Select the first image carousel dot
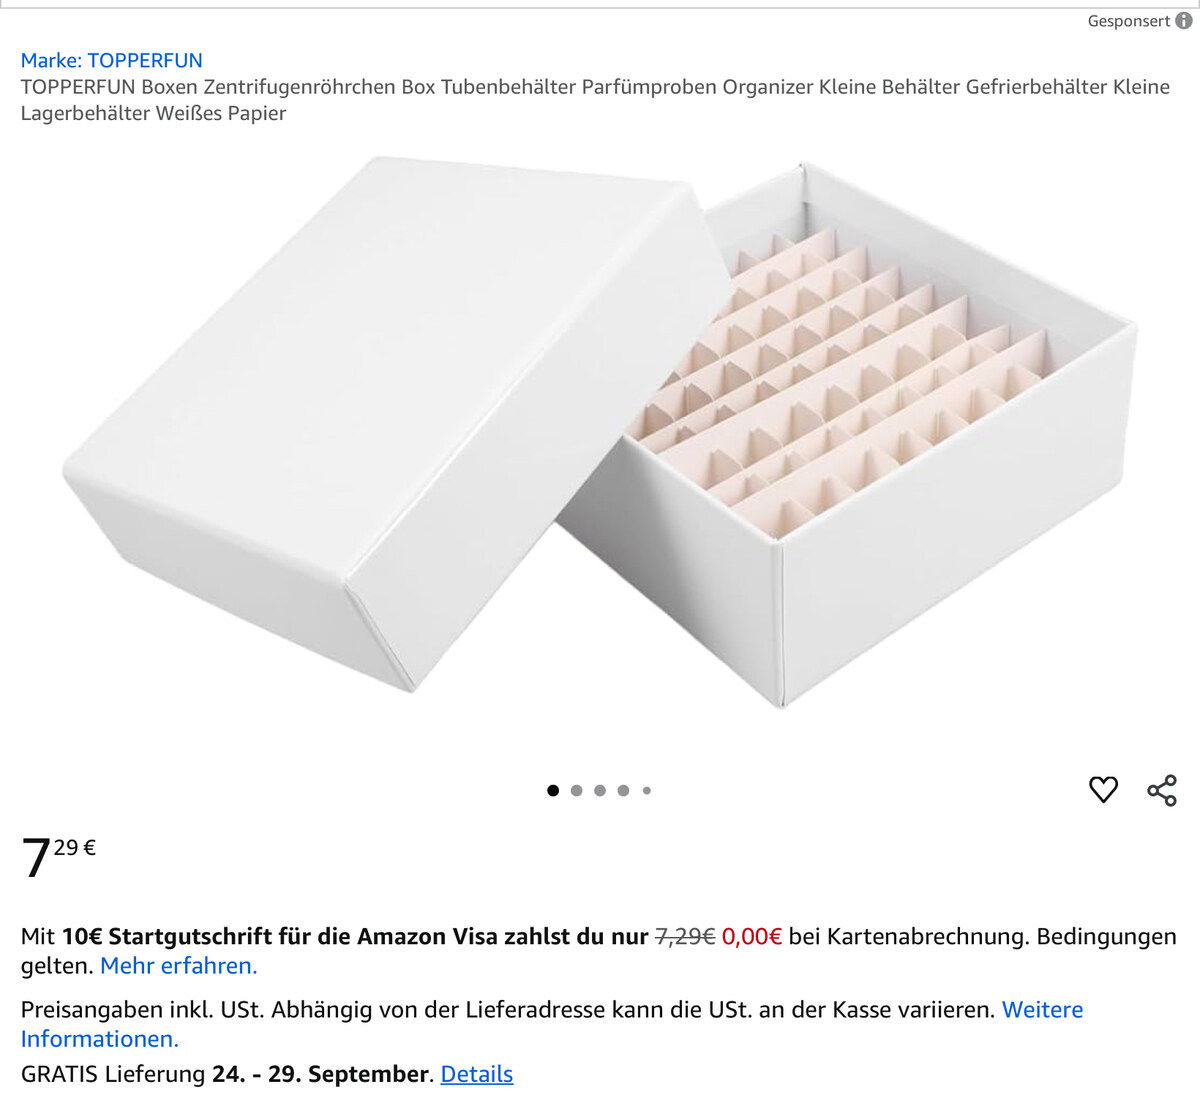The width and height of the screenshot is (1200, 1098). coord(553,790)
